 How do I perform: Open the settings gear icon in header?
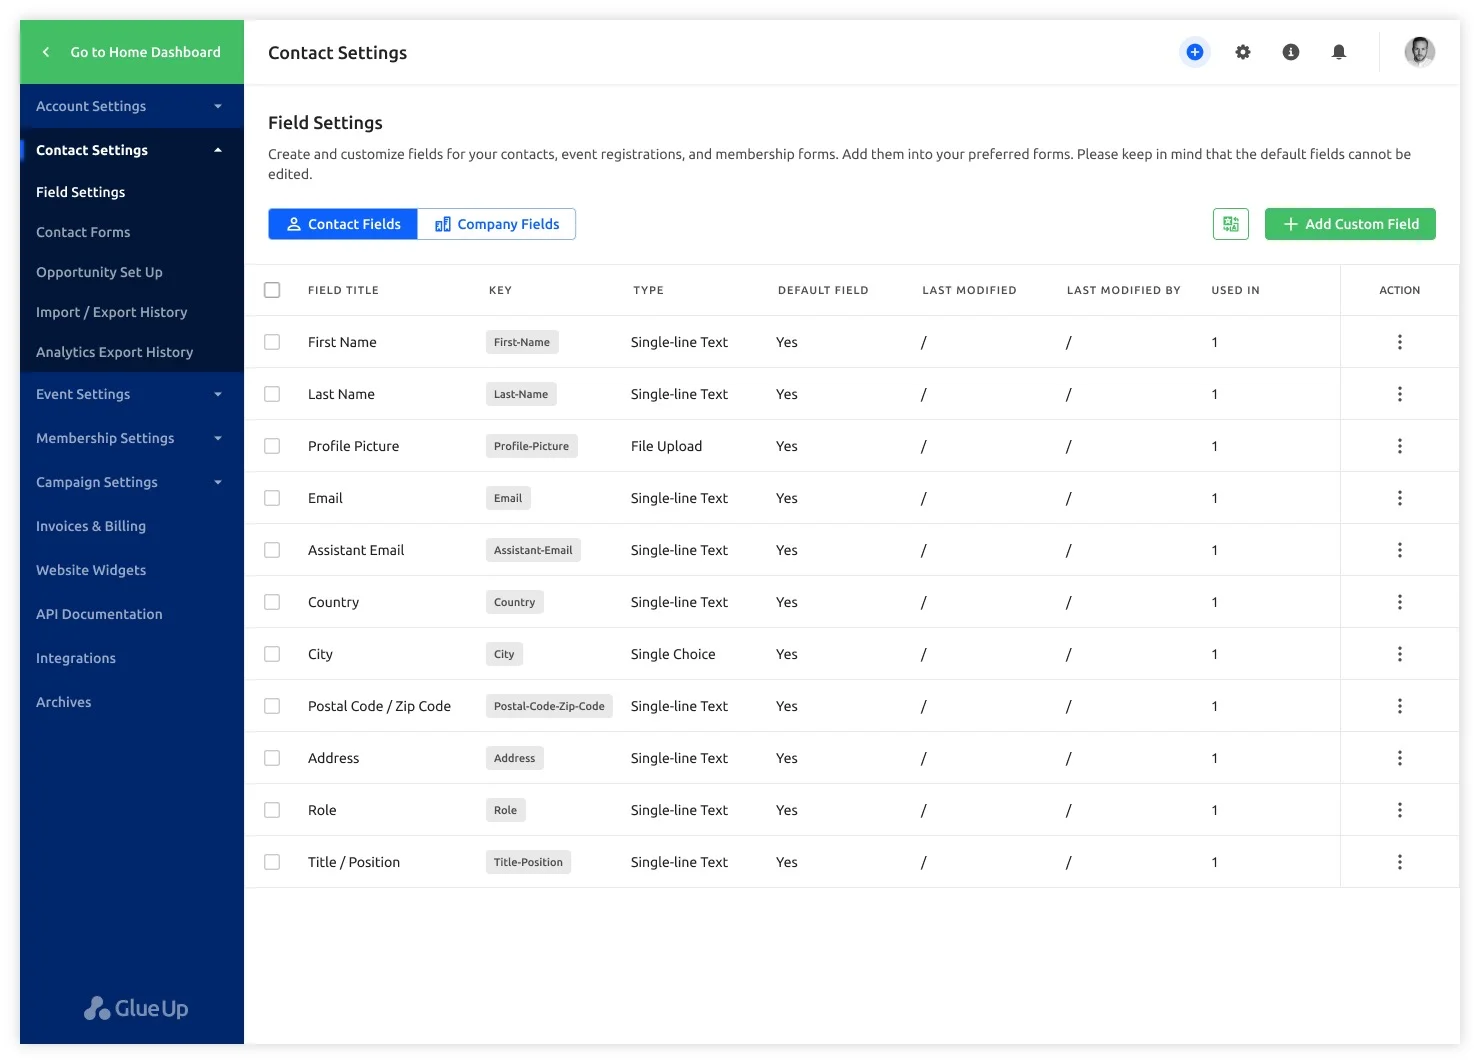pyautogui.click(x=1243, y=52)
